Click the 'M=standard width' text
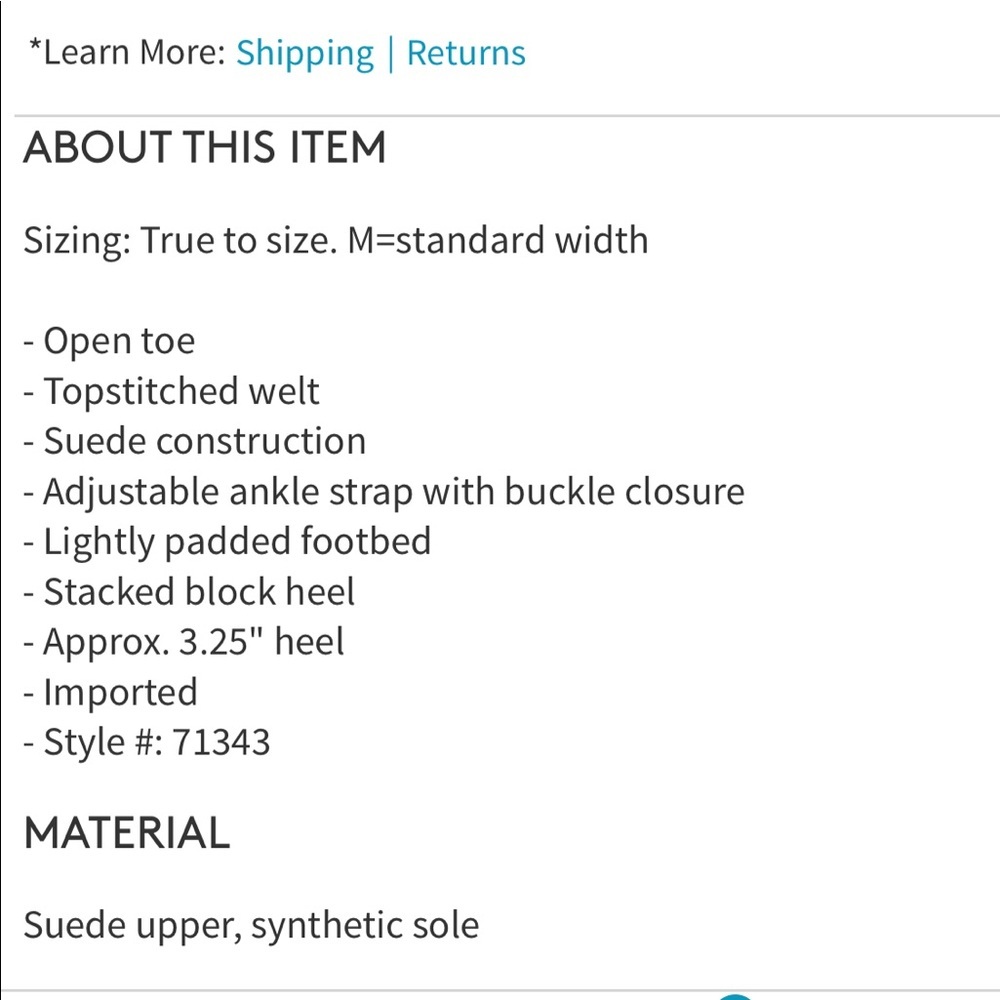The height and width of the screenshot is (1000, 1000). pyautogui.click(x=497, y=240)
